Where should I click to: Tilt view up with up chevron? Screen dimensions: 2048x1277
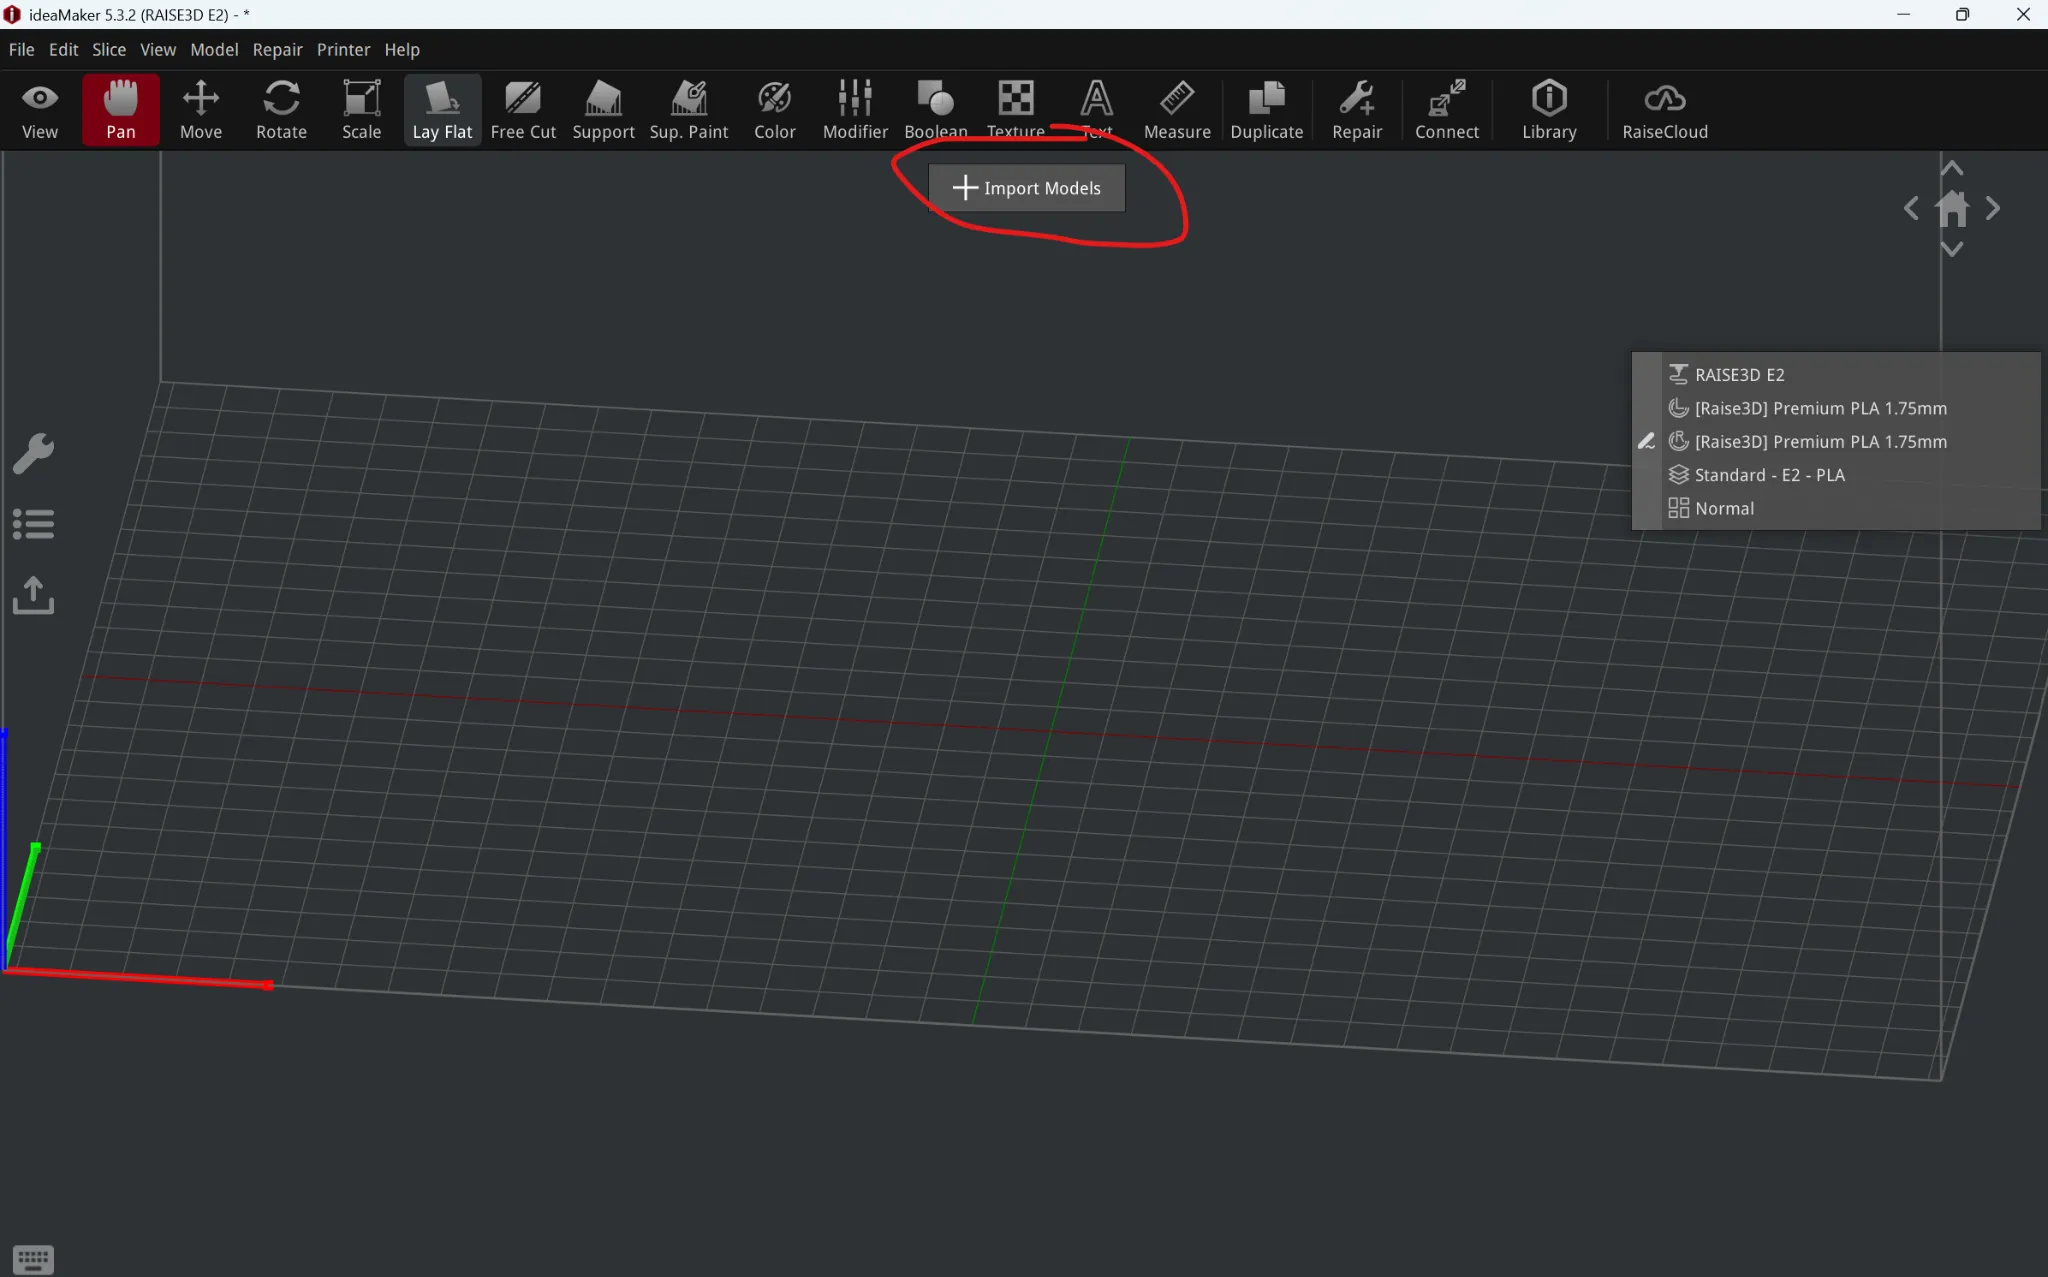pyautogui.click(x=1952, y=168)
